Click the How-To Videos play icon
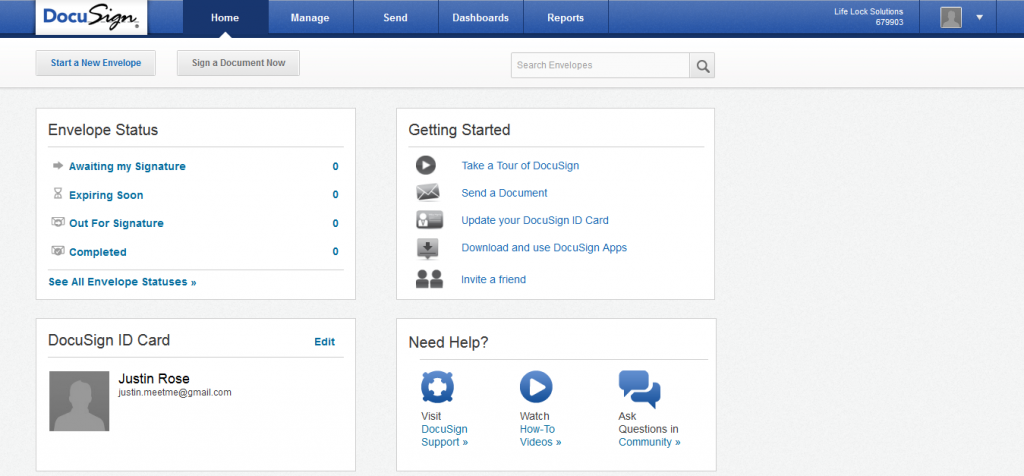Image resolution: width=1024 pixels, height=476 pixels. (536, 387)
